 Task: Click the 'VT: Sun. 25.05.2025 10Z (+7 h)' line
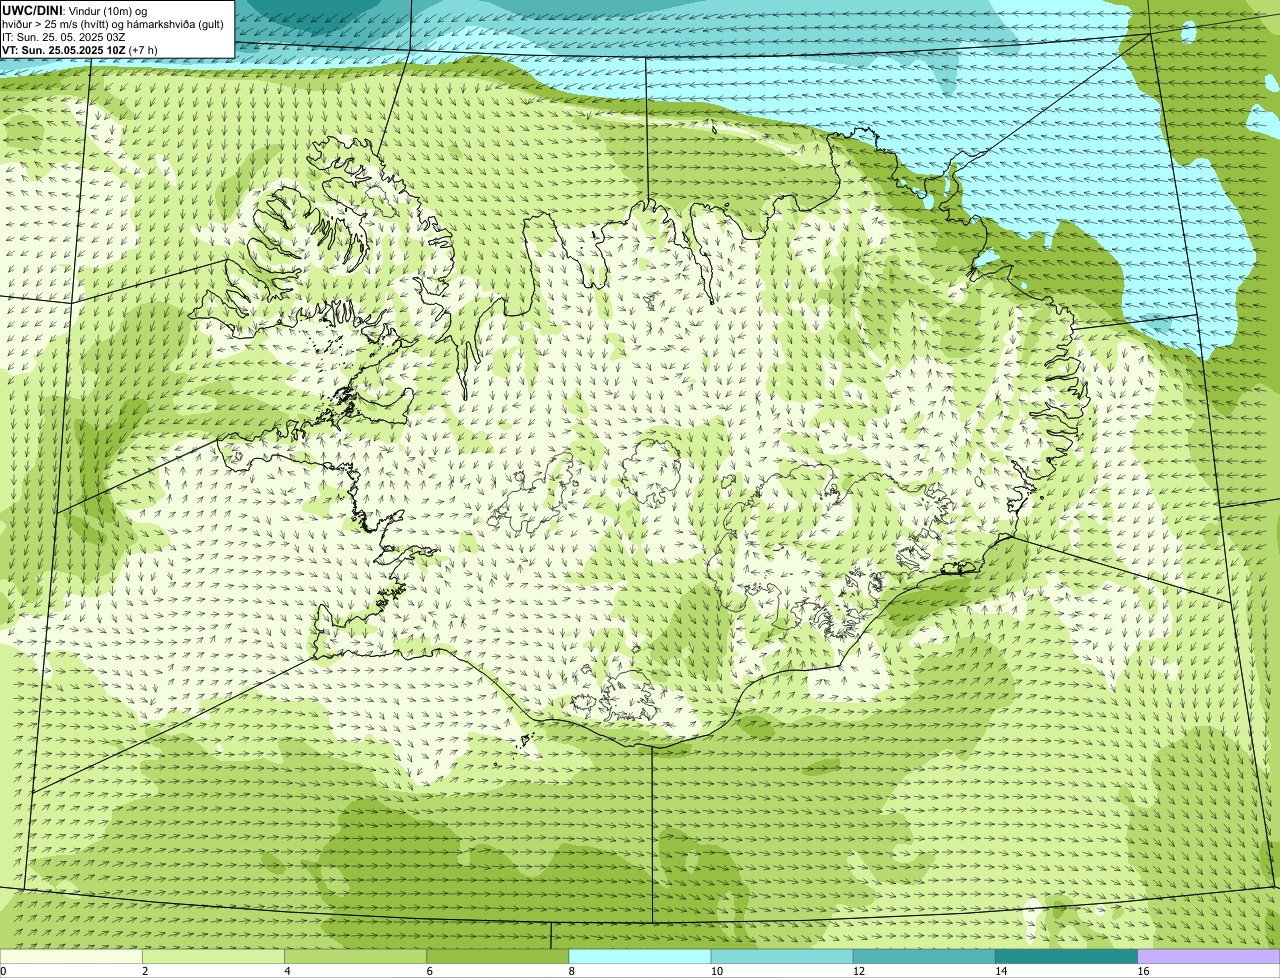pos(79,49)
